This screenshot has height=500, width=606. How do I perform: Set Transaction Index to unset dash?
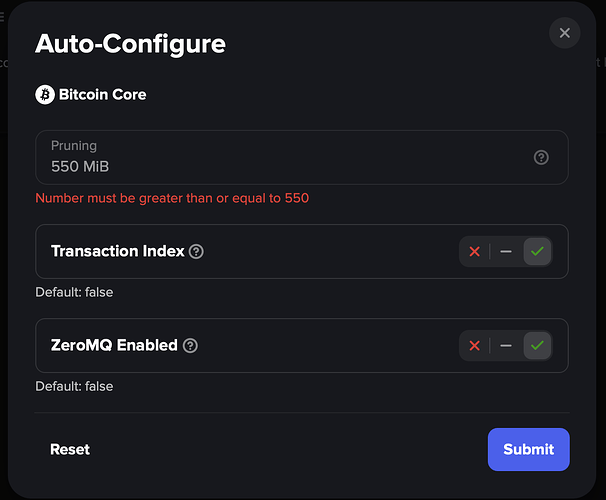click(x=506, y=252)
